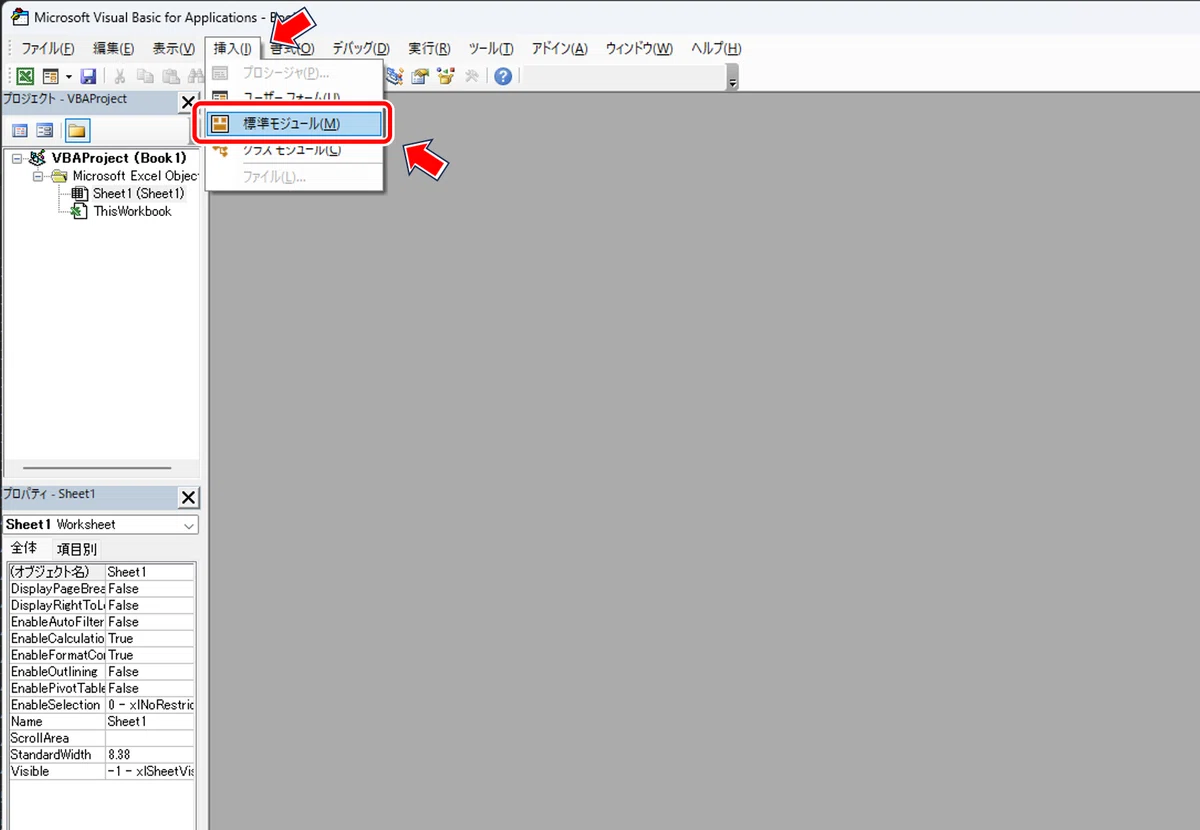Click the EnableOutlining False value
The height and width of the screenshot is (830, 1200).
point(150,672)
